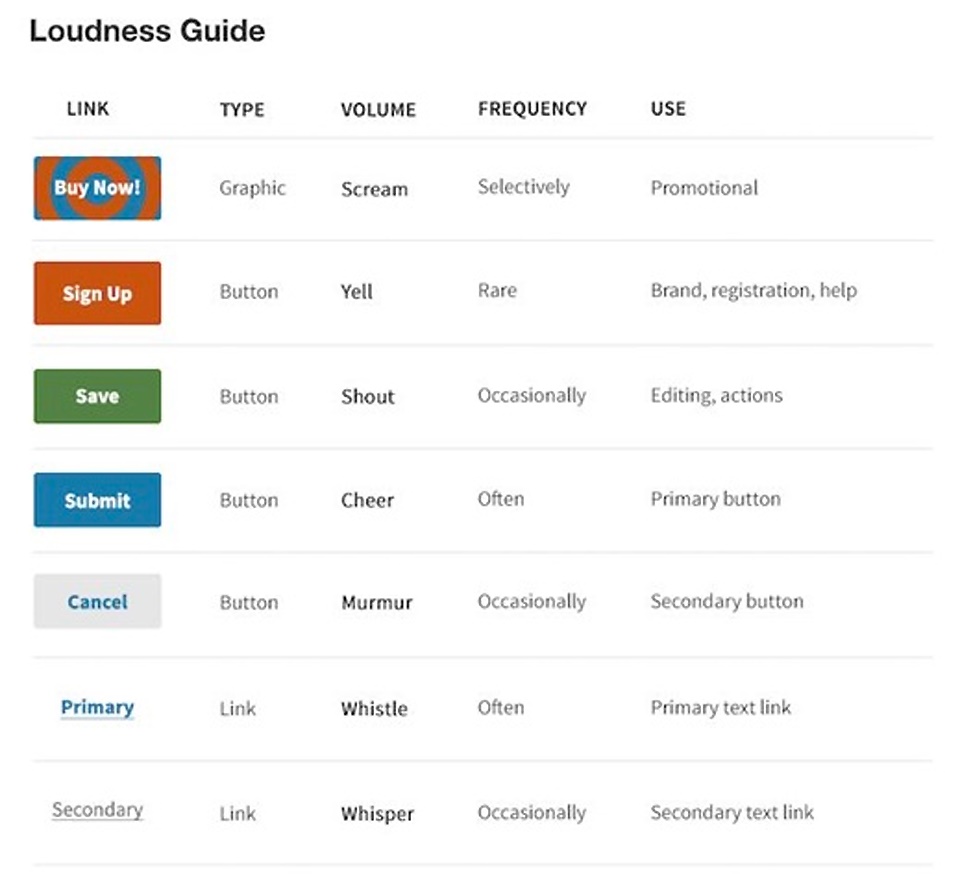The width and height of the screenshot is (960, 874).
Task: Select the TYPE column header
Action: click(x=242, y=110)
